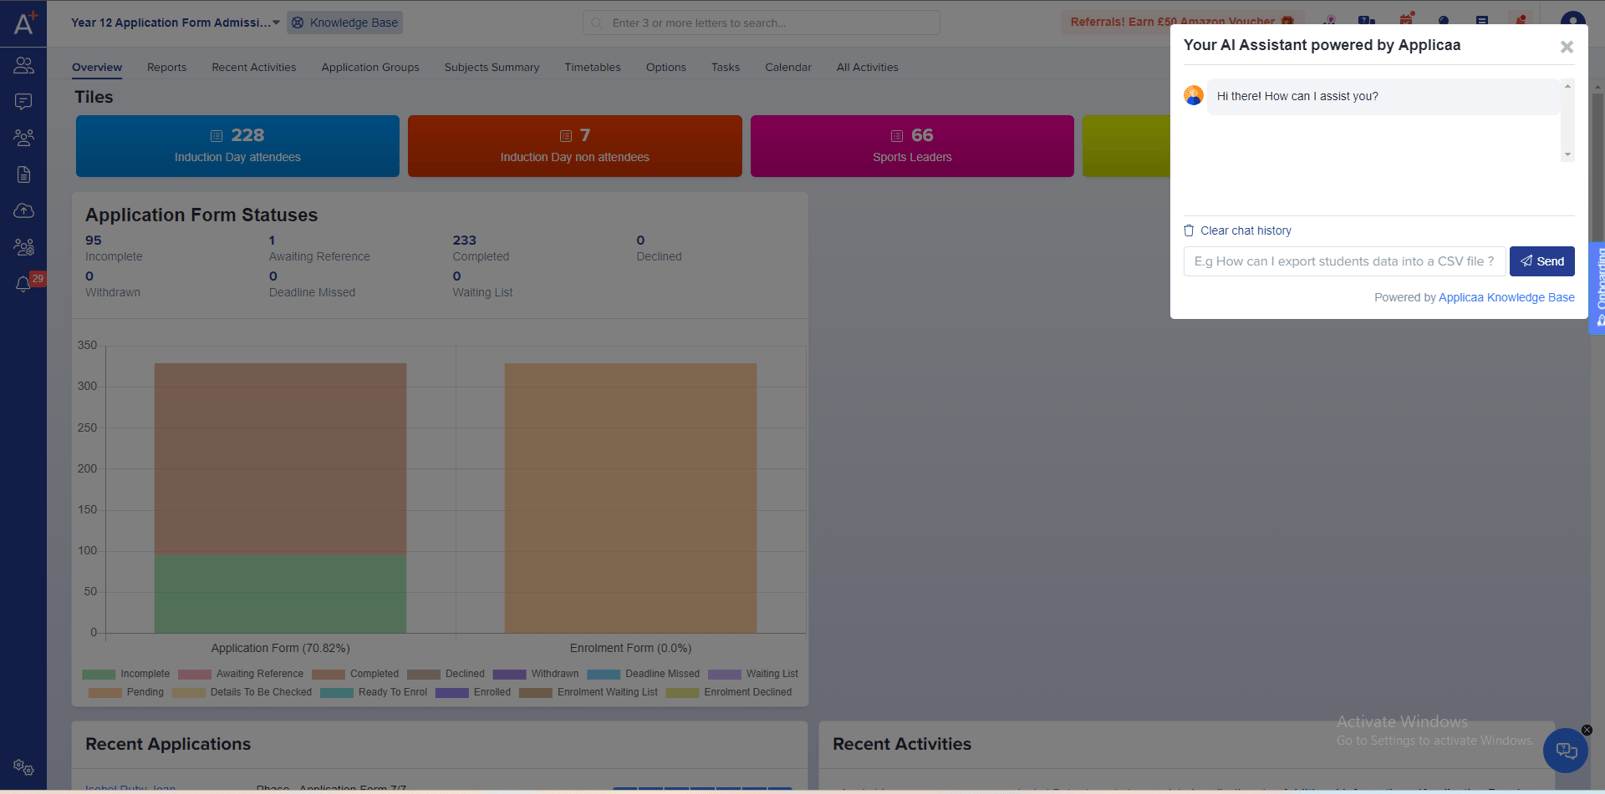Open settings gears icon at sidebar bottom

23,767
